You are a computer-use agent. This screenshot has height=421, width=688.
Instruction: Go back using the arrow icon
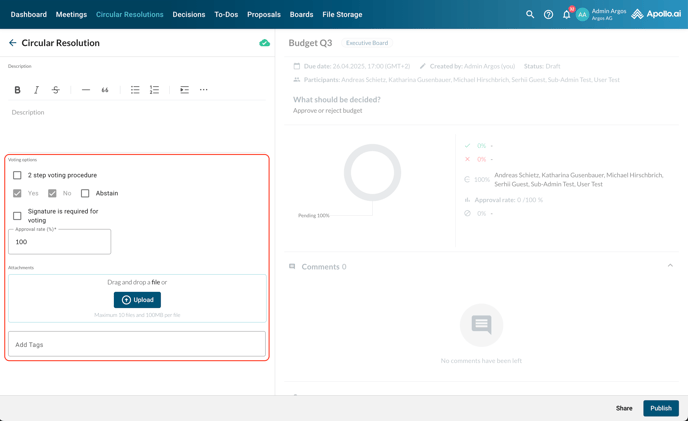click(x=13, y=43)
